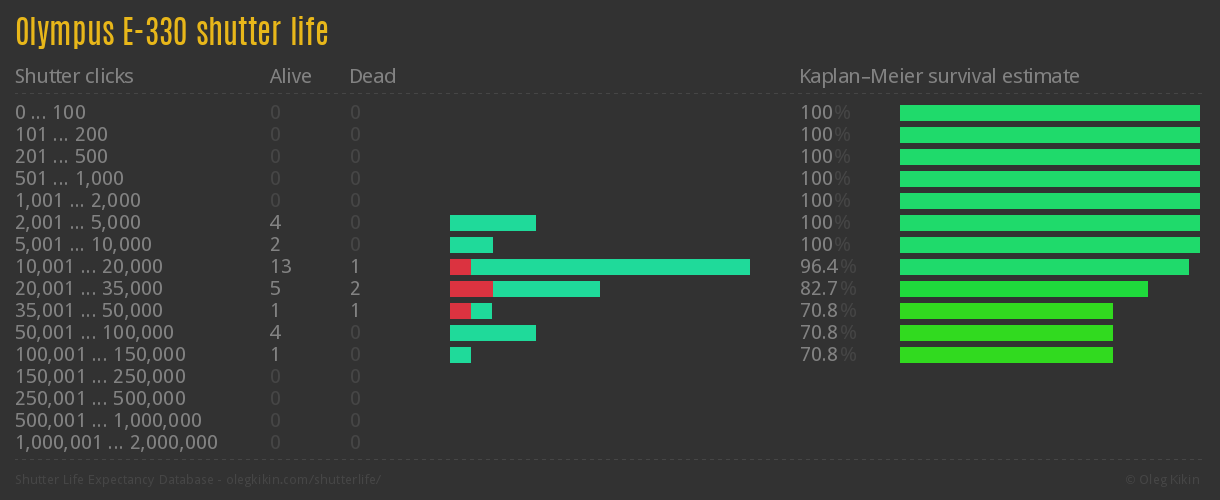This screenshot has height=500, width=1220.
Task: Click the dead count 2
Action: [355, 289]
